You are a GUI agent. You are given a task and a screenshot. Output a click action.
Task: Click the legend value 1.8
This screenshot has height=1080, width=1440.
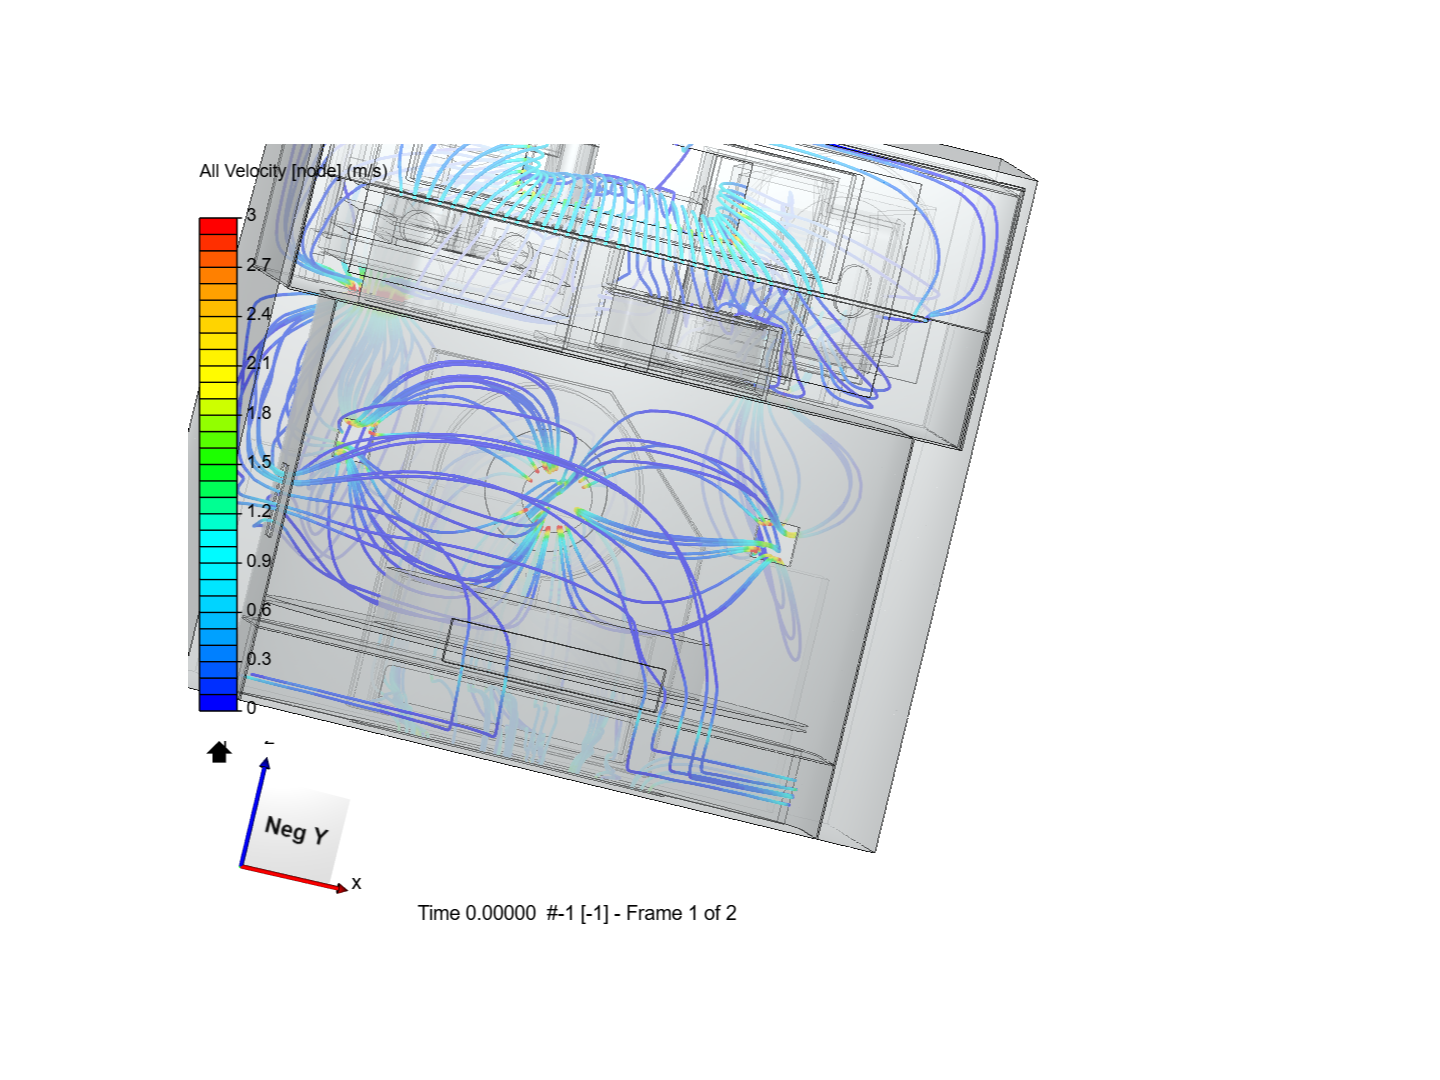click(x=259, y=412)
